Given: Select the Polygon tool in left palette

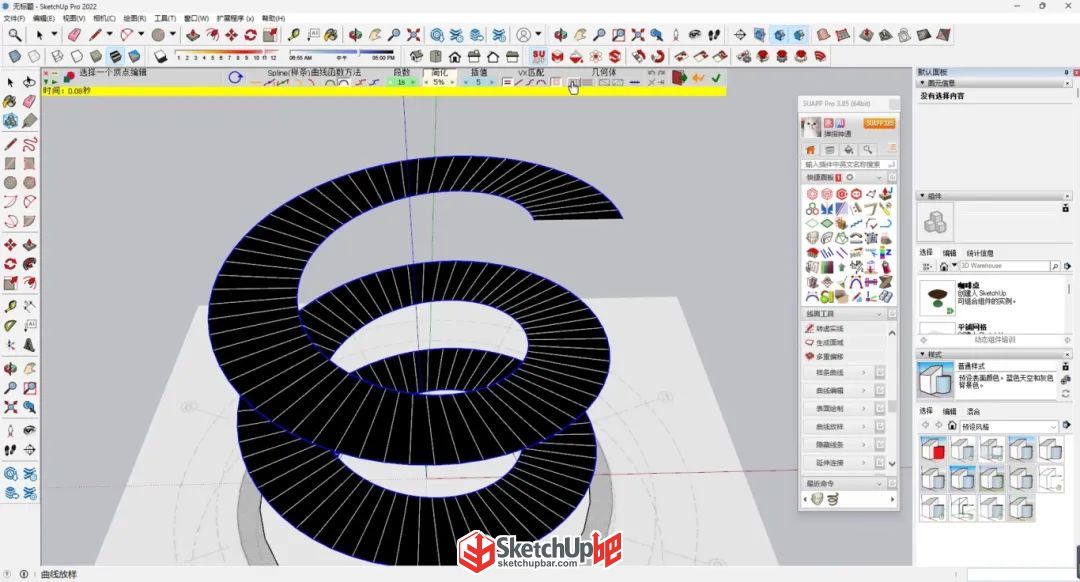Looking at the screenshot, I should pos(30,183).
